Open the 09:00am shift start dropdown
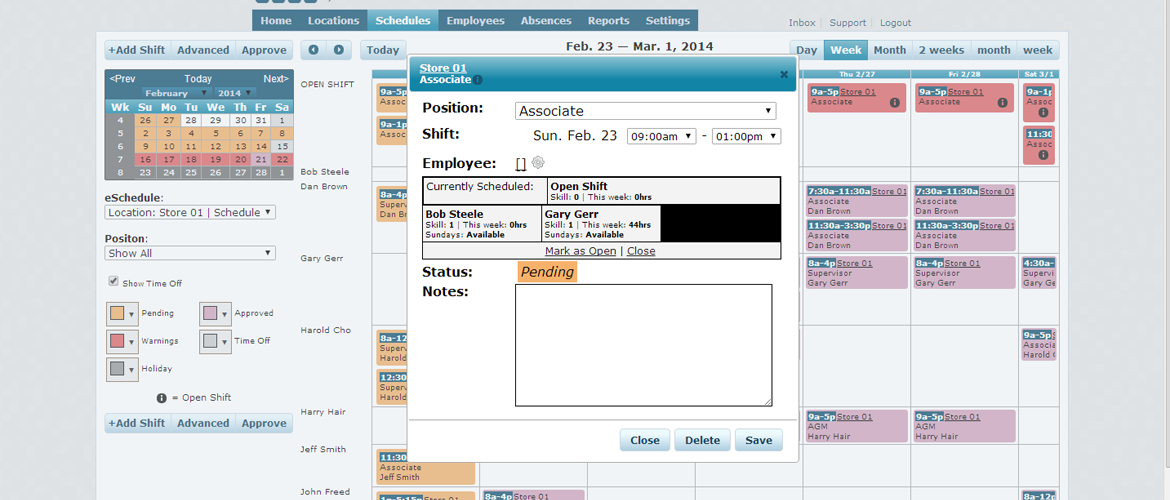 point(661,136)
